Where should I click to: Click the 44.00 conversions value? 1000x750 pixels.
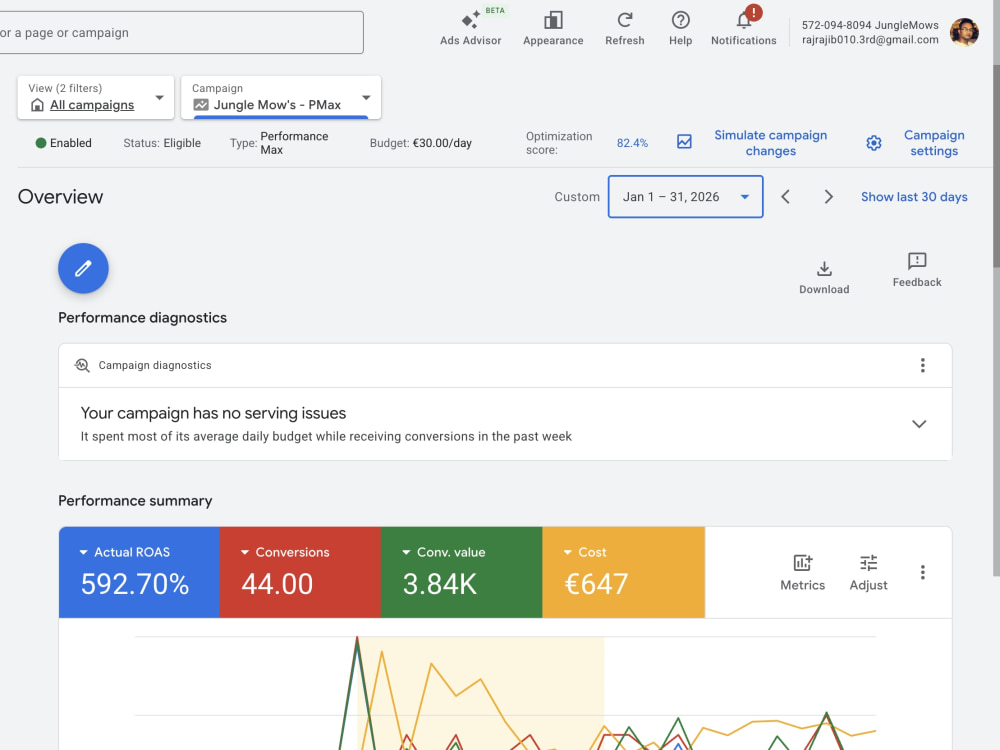[277, 584]
